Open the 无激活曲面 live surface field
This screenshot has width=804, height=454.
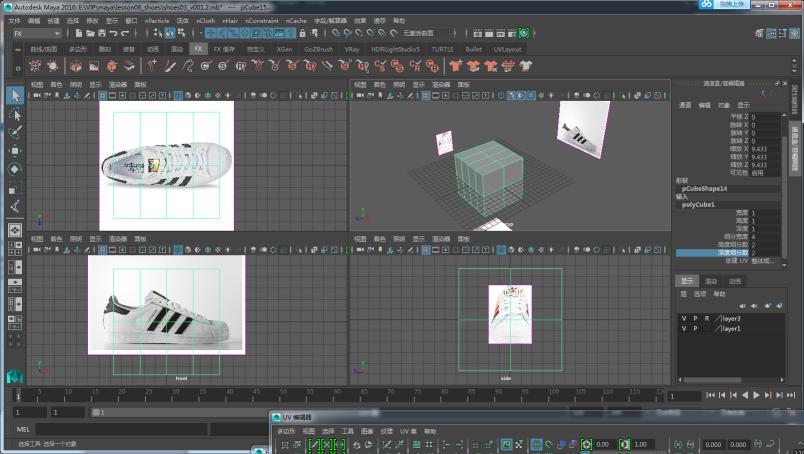[x=425, y=33]
